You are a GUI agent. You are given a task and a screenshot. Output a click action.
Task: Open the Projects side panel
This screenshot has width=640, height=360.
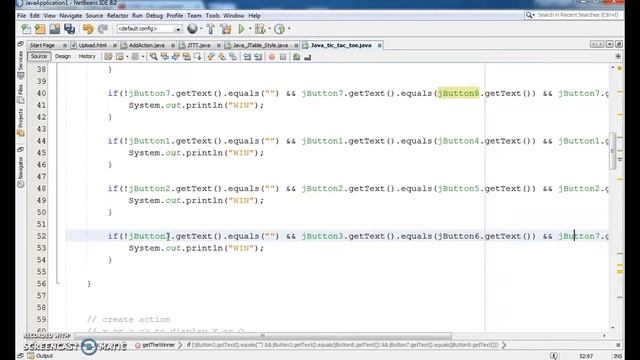click(20, 122)
